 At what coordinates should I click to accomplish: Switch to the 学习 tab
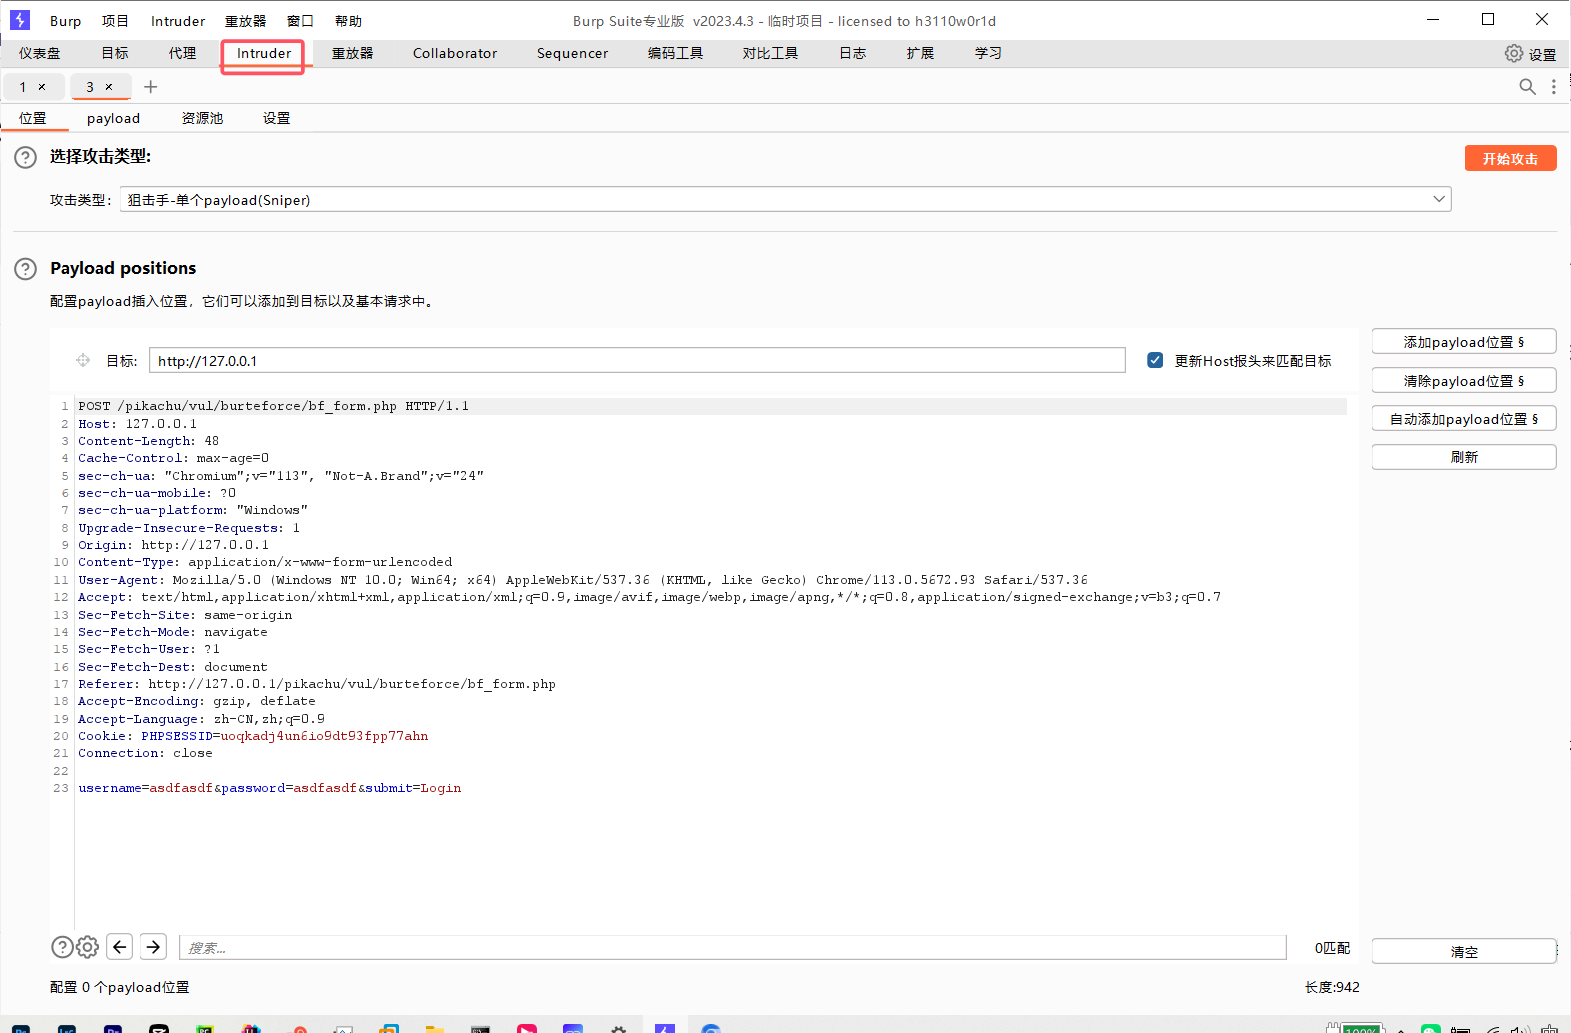pyautogui.click(x=988, y=53)
